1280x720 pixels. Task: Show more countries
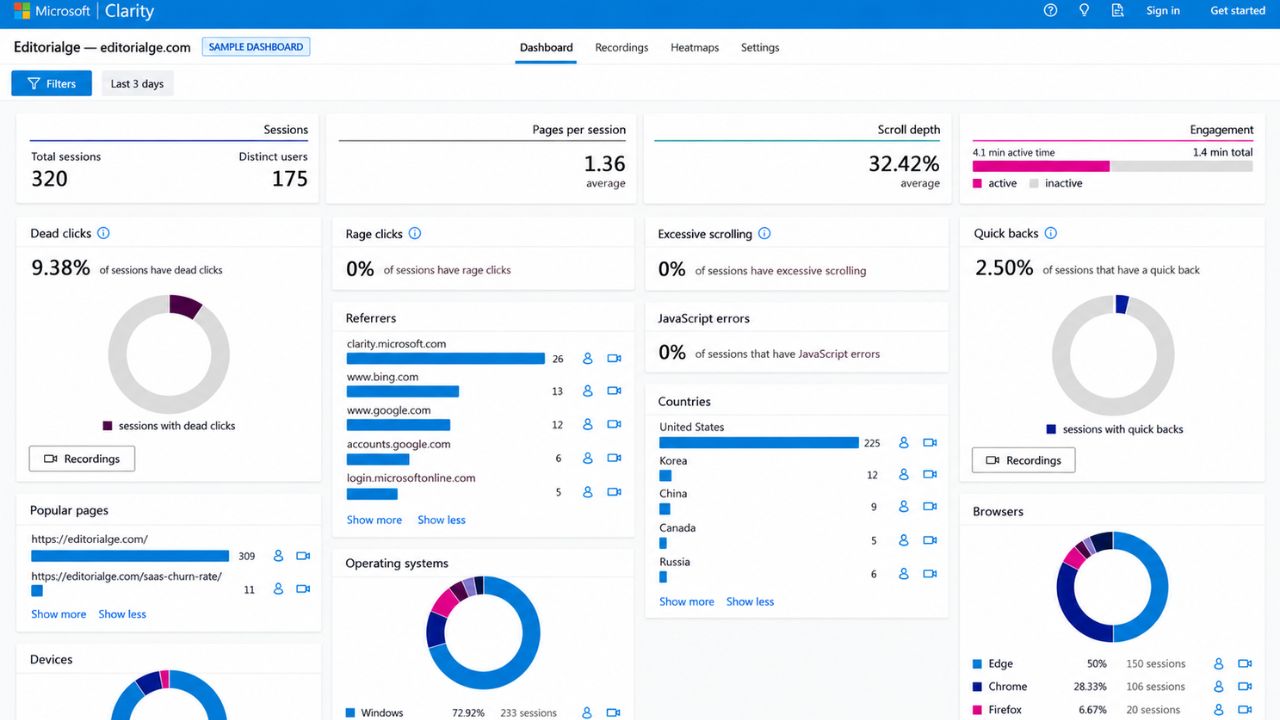click(686, 602)
